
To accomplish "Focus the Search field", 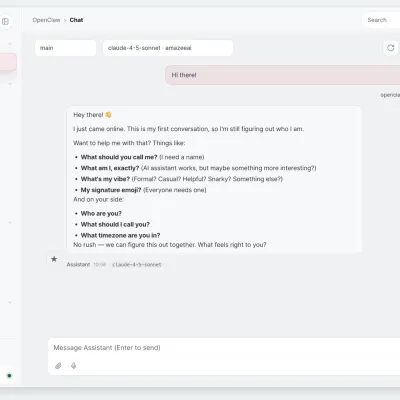I will click(381, 20).
